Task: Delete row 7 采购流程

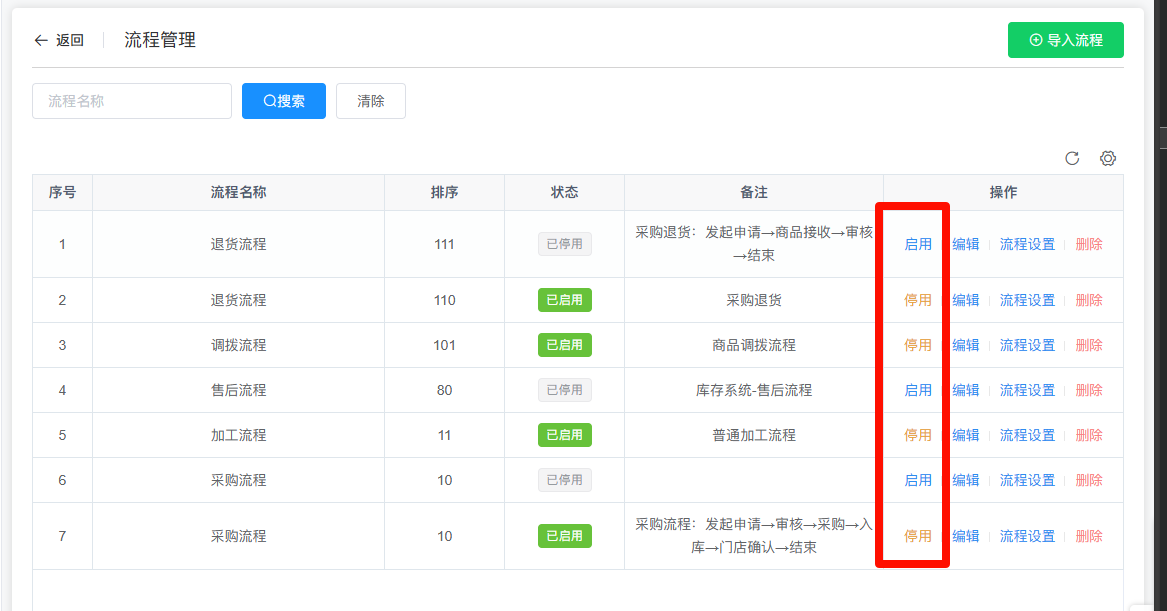Action: point(1089,536)
